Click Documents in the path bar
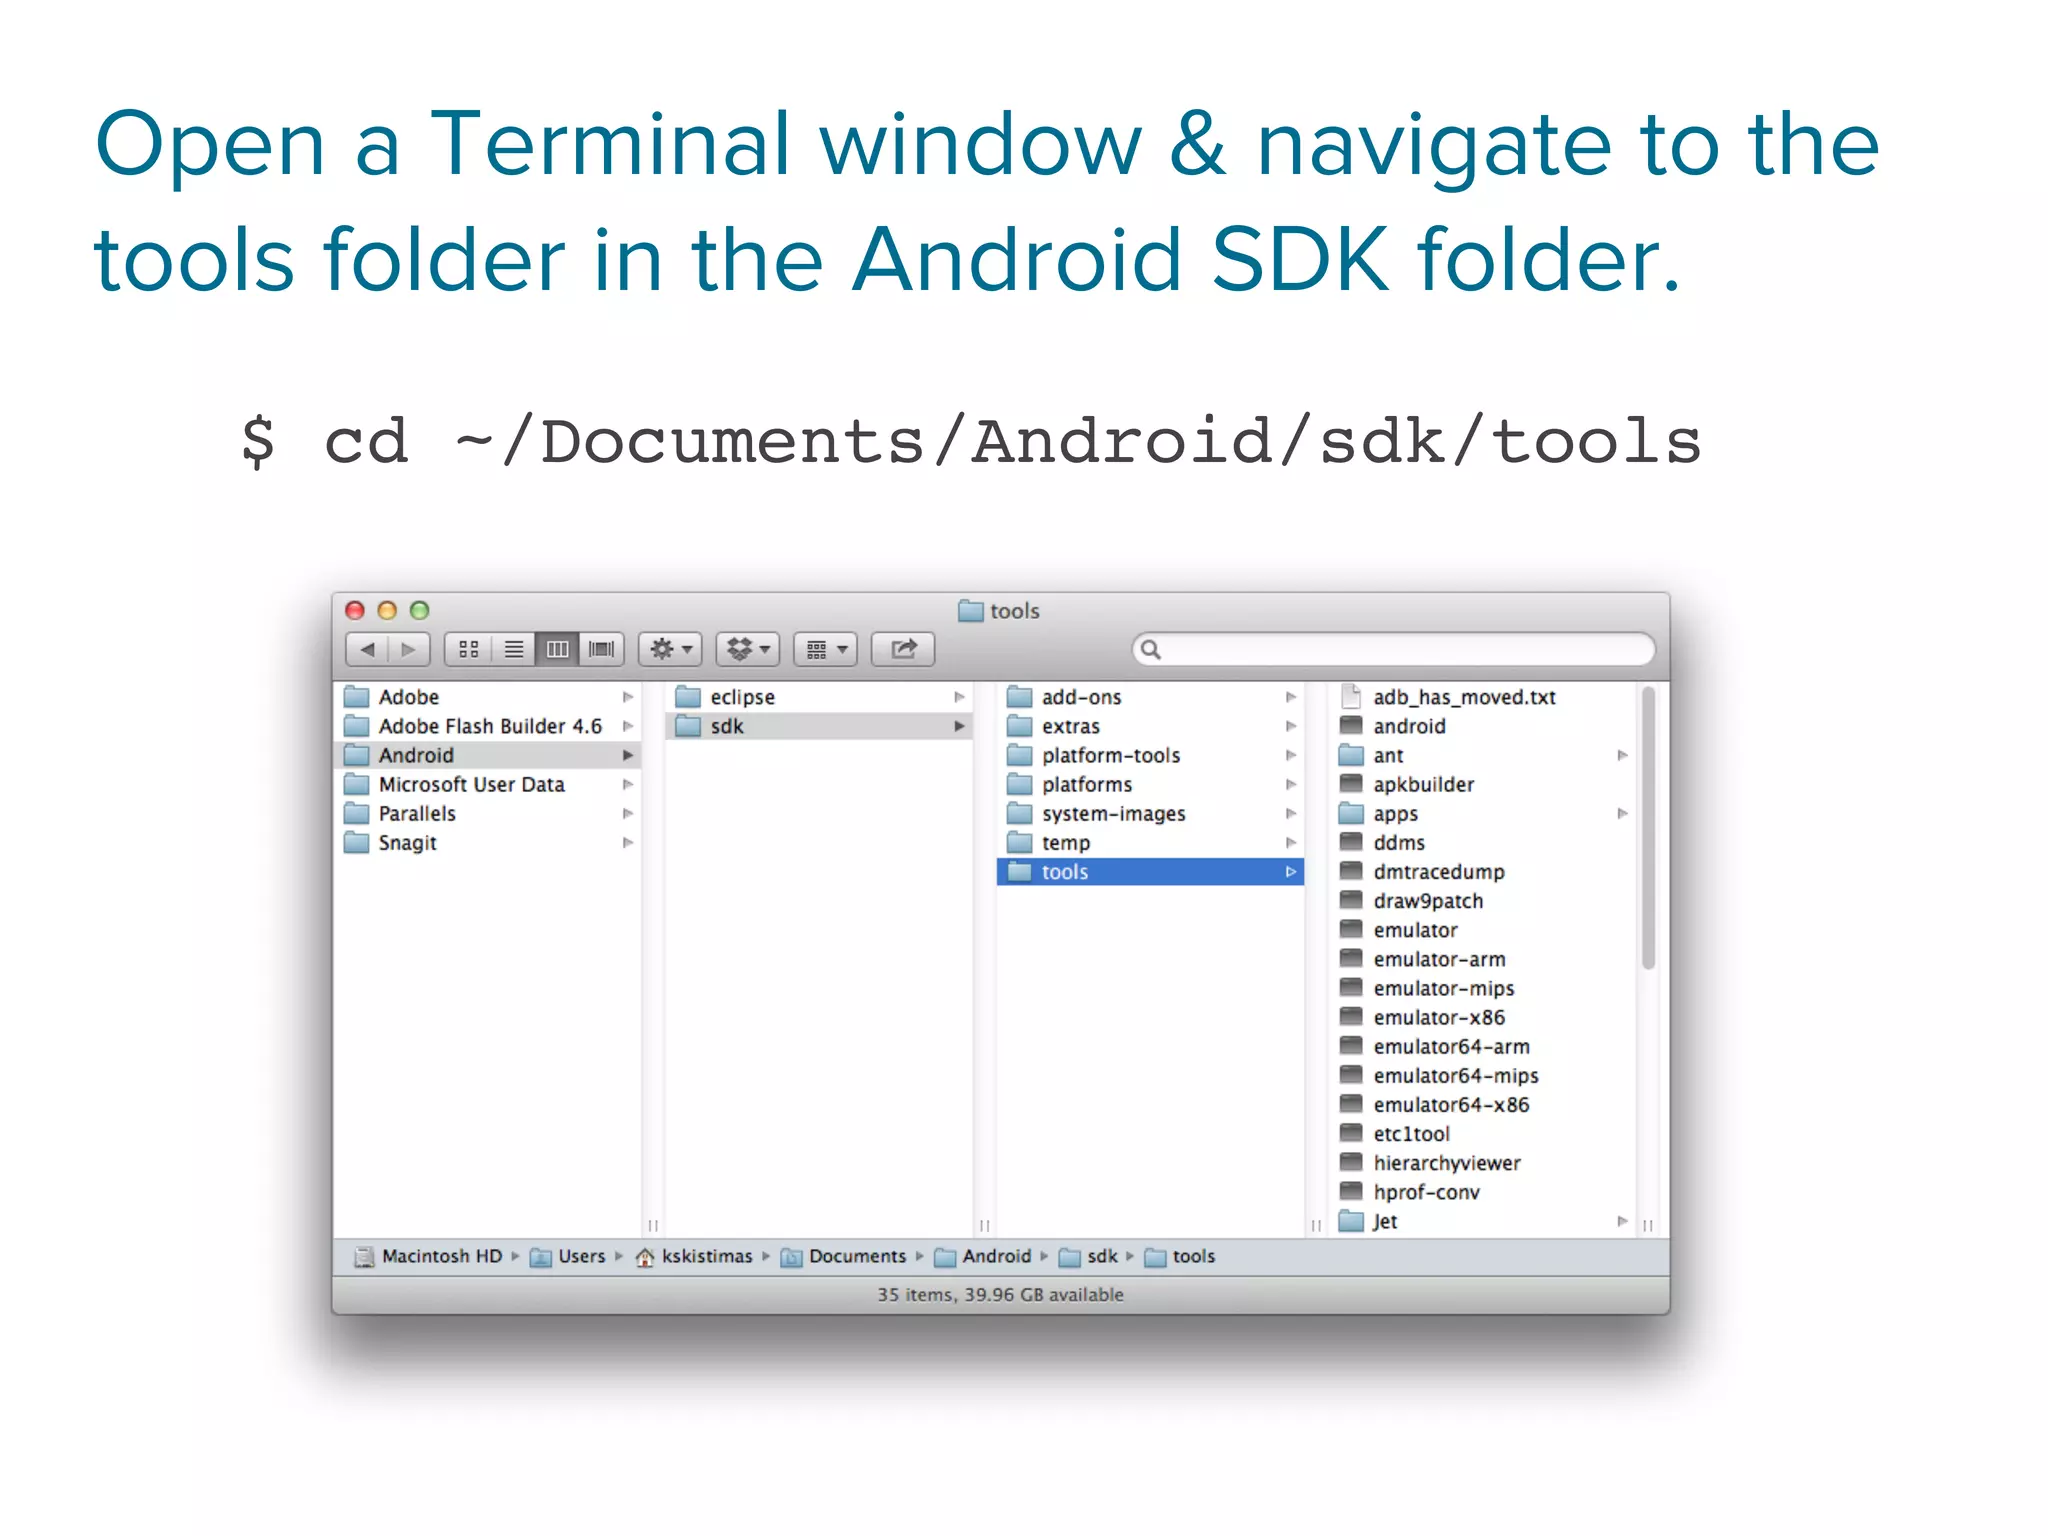Screen dimensions: 2048x1536 click(x=843, y=1256)
